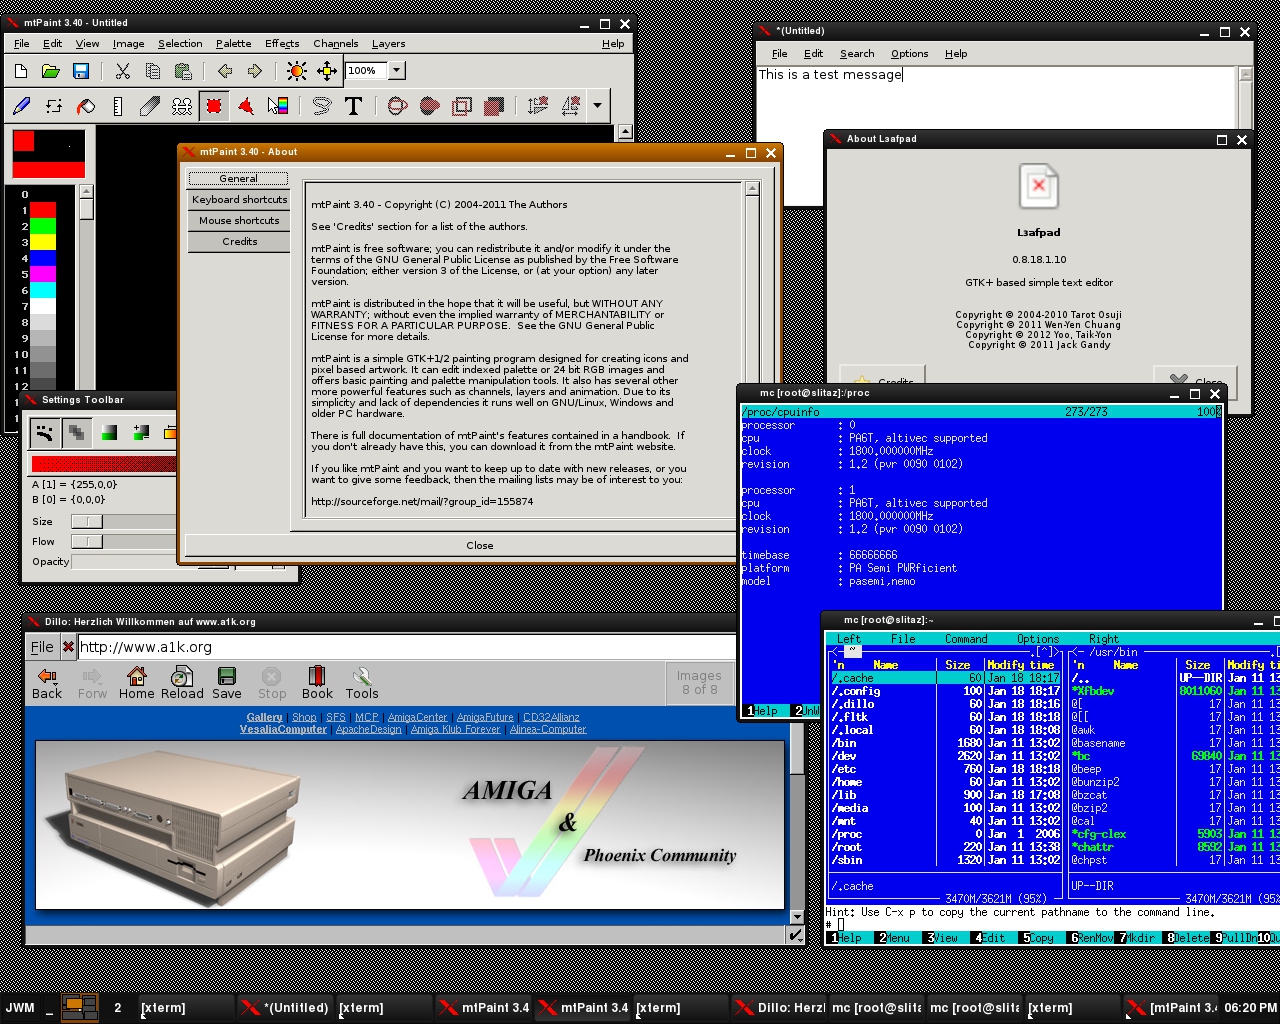The width and height of the screenshot is (1280, 1024).
Task: Open the Effects menu in mtPaint
Action: [282, 44]
